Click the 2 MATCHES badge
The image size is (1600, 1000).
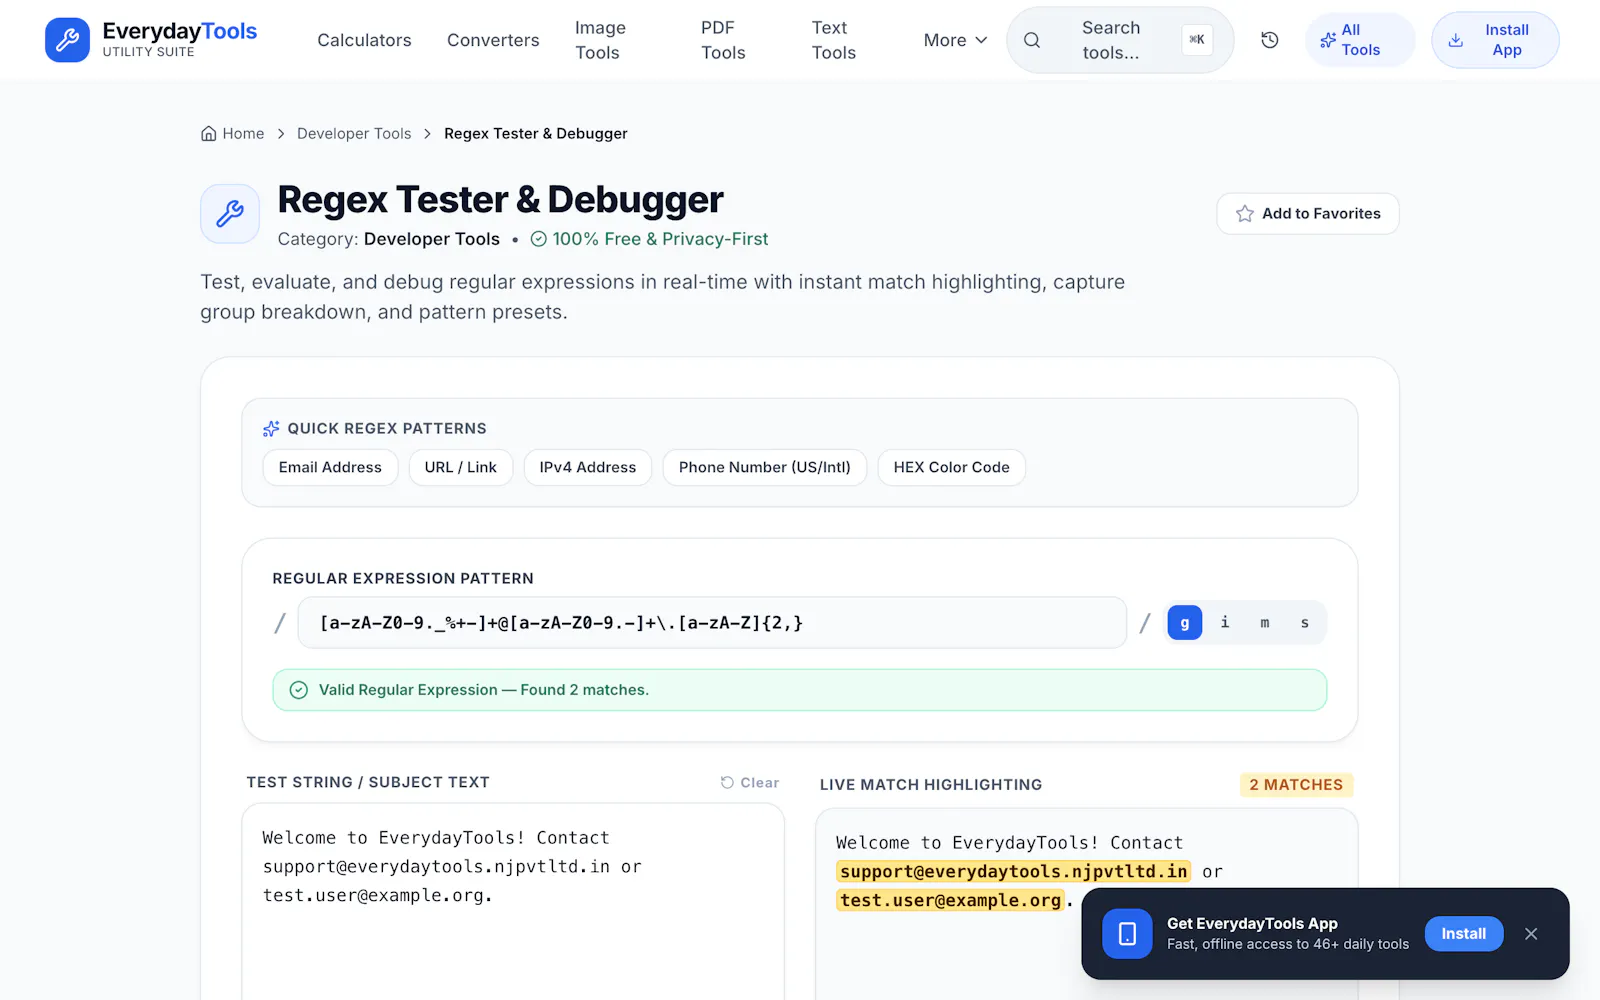click(x=1296, y=785)
